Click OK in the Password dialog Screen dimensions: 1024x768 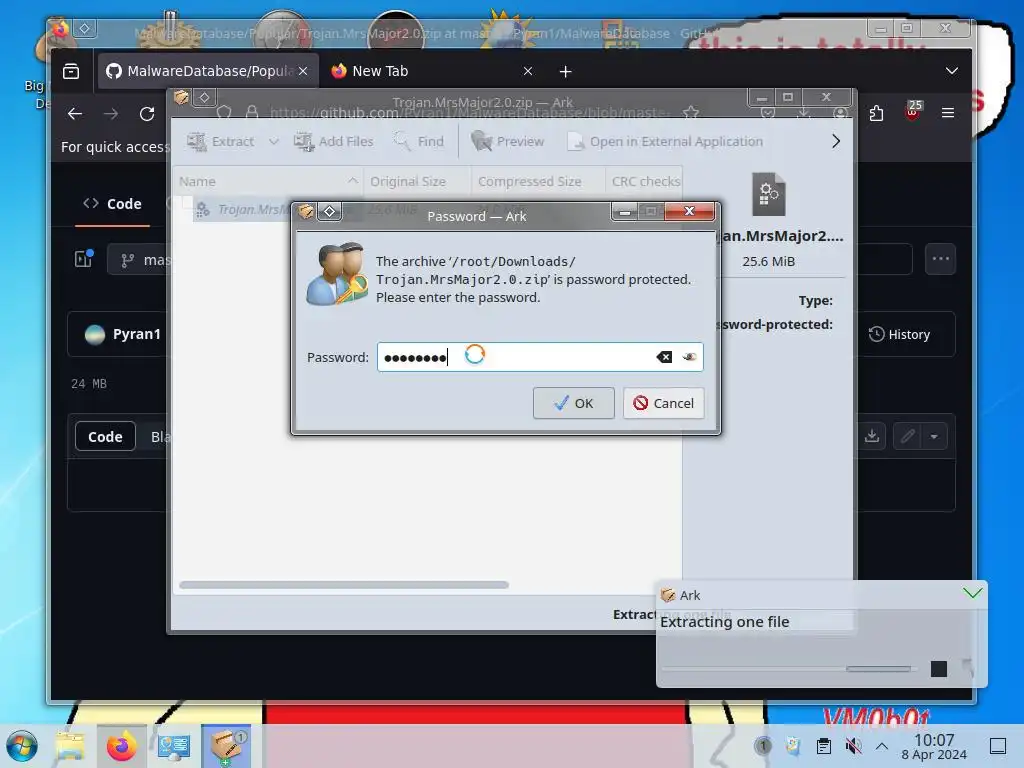coord(573,403)
